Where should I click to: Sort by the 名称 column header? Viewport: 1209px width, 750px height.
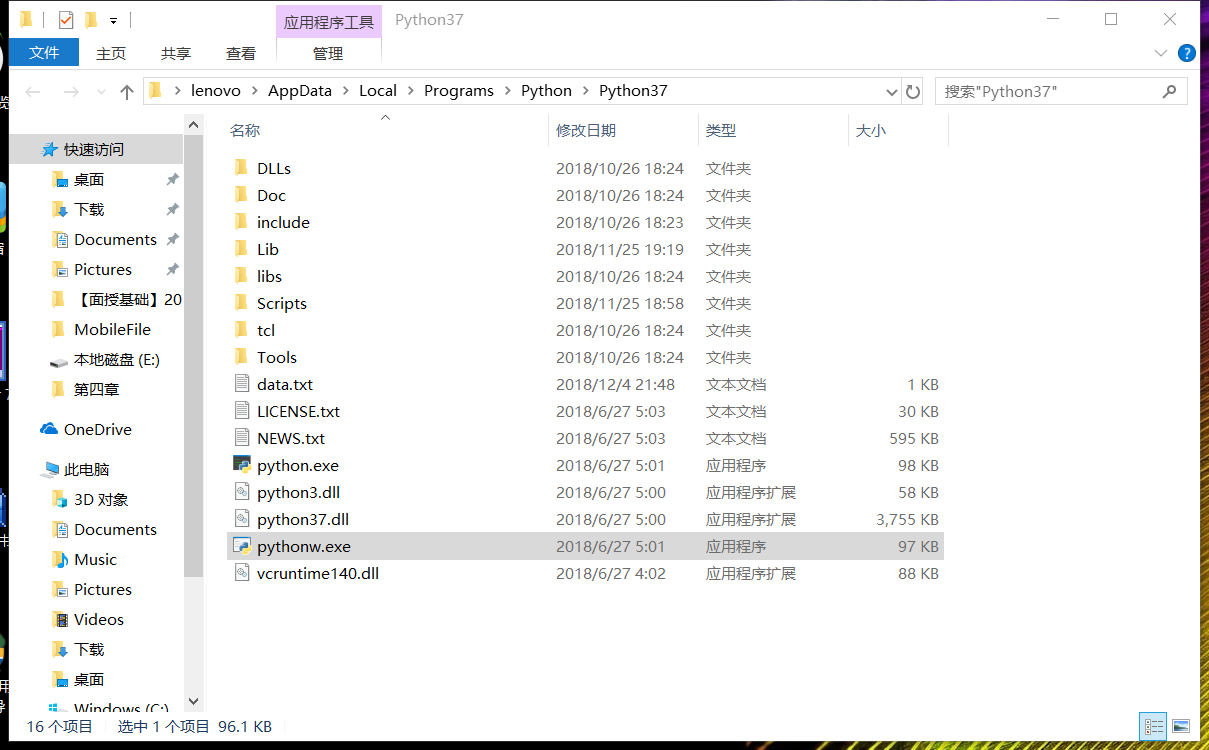pos(245,130)
